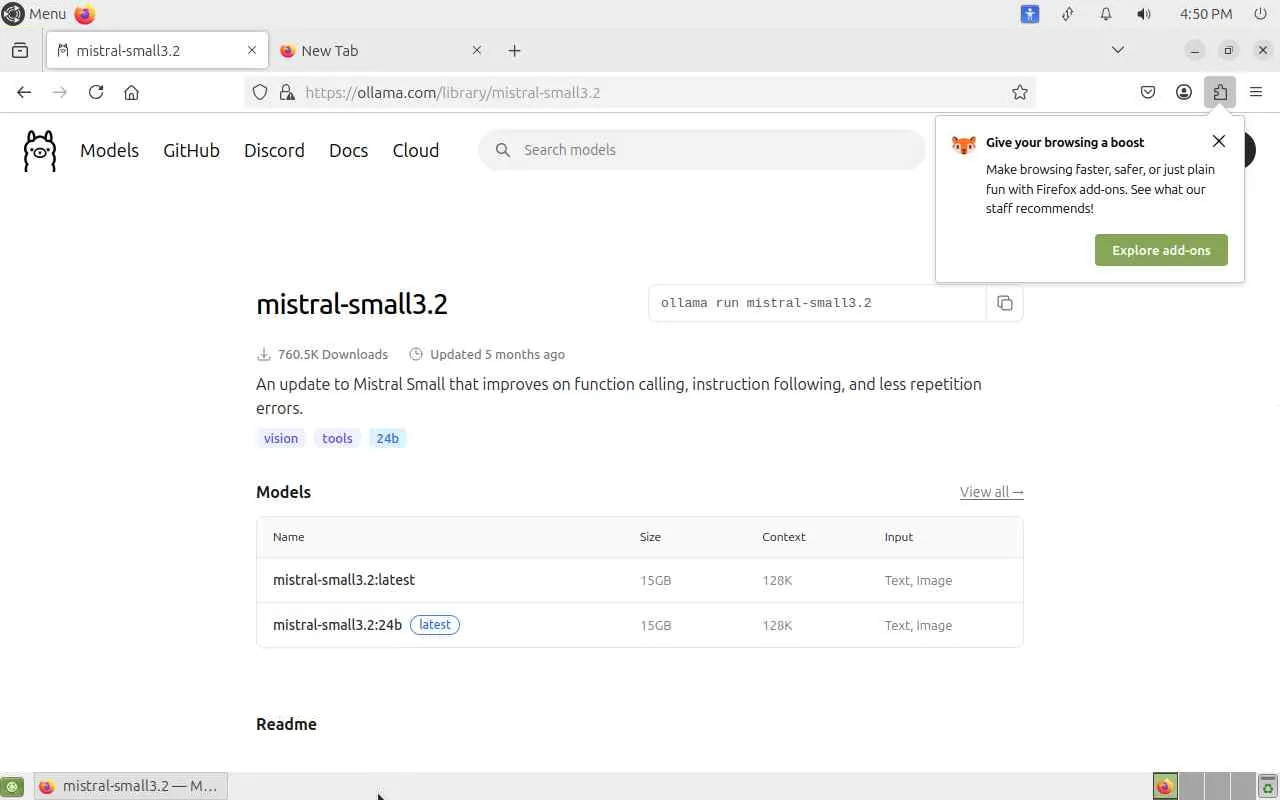
Task: Dismiss the Firefox add-ons popup
Action: 1218,141
